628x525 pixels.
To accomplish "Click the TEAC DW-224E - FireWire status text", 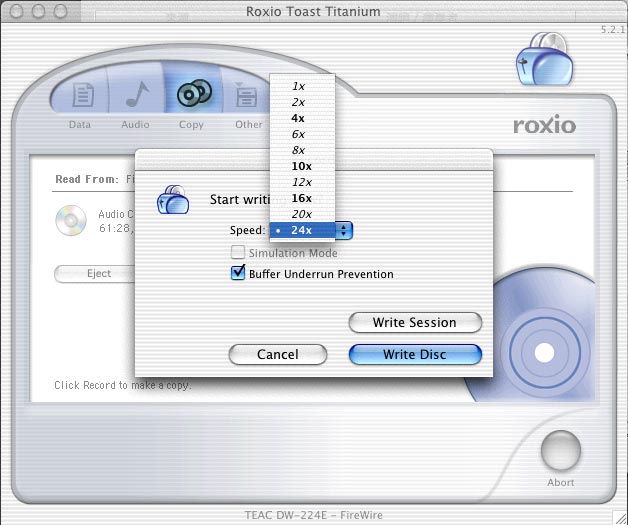I will [314, 515].
